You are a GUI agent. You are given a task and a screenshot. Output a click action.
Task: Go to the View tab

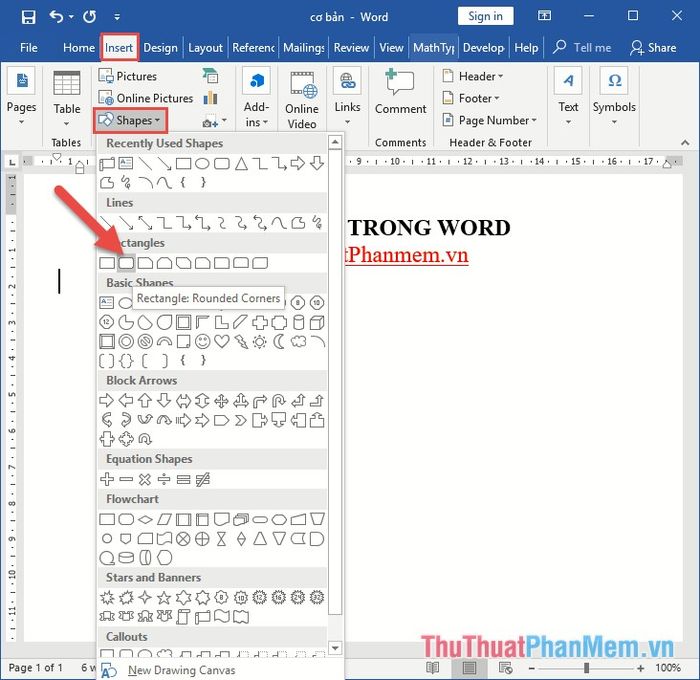coord(392,47)
